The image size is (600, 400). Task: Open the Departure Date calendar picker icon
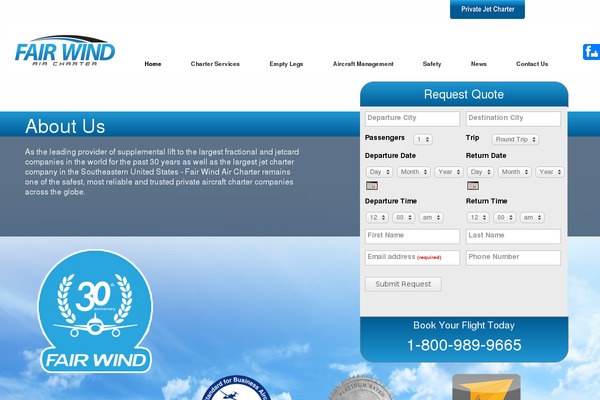click(x=372, y=186)
